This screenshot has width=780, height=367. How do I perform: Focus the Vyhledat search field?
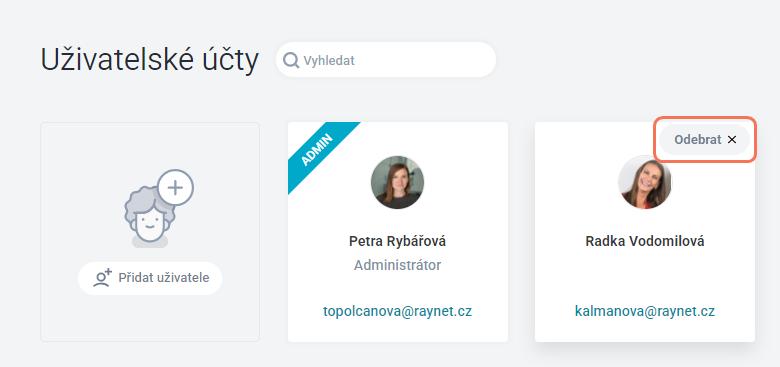(x=386, y=60)
